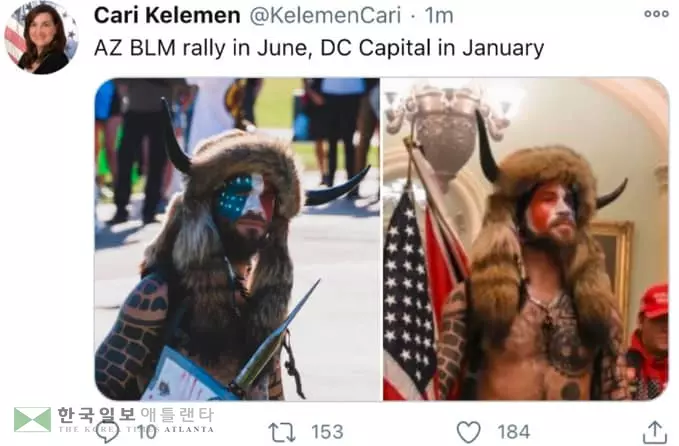679x446 pixels.
Task: Click the red cap person in right photo
Action: pyautogui.click(x=648, y=342)
